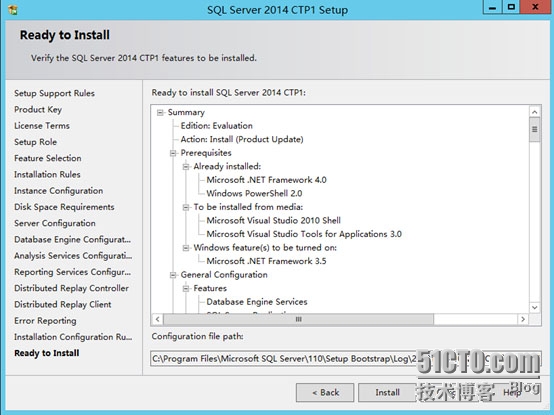554x415 pixels.
Task: Open the Instance Configuration step
Action: pos(59,191)
